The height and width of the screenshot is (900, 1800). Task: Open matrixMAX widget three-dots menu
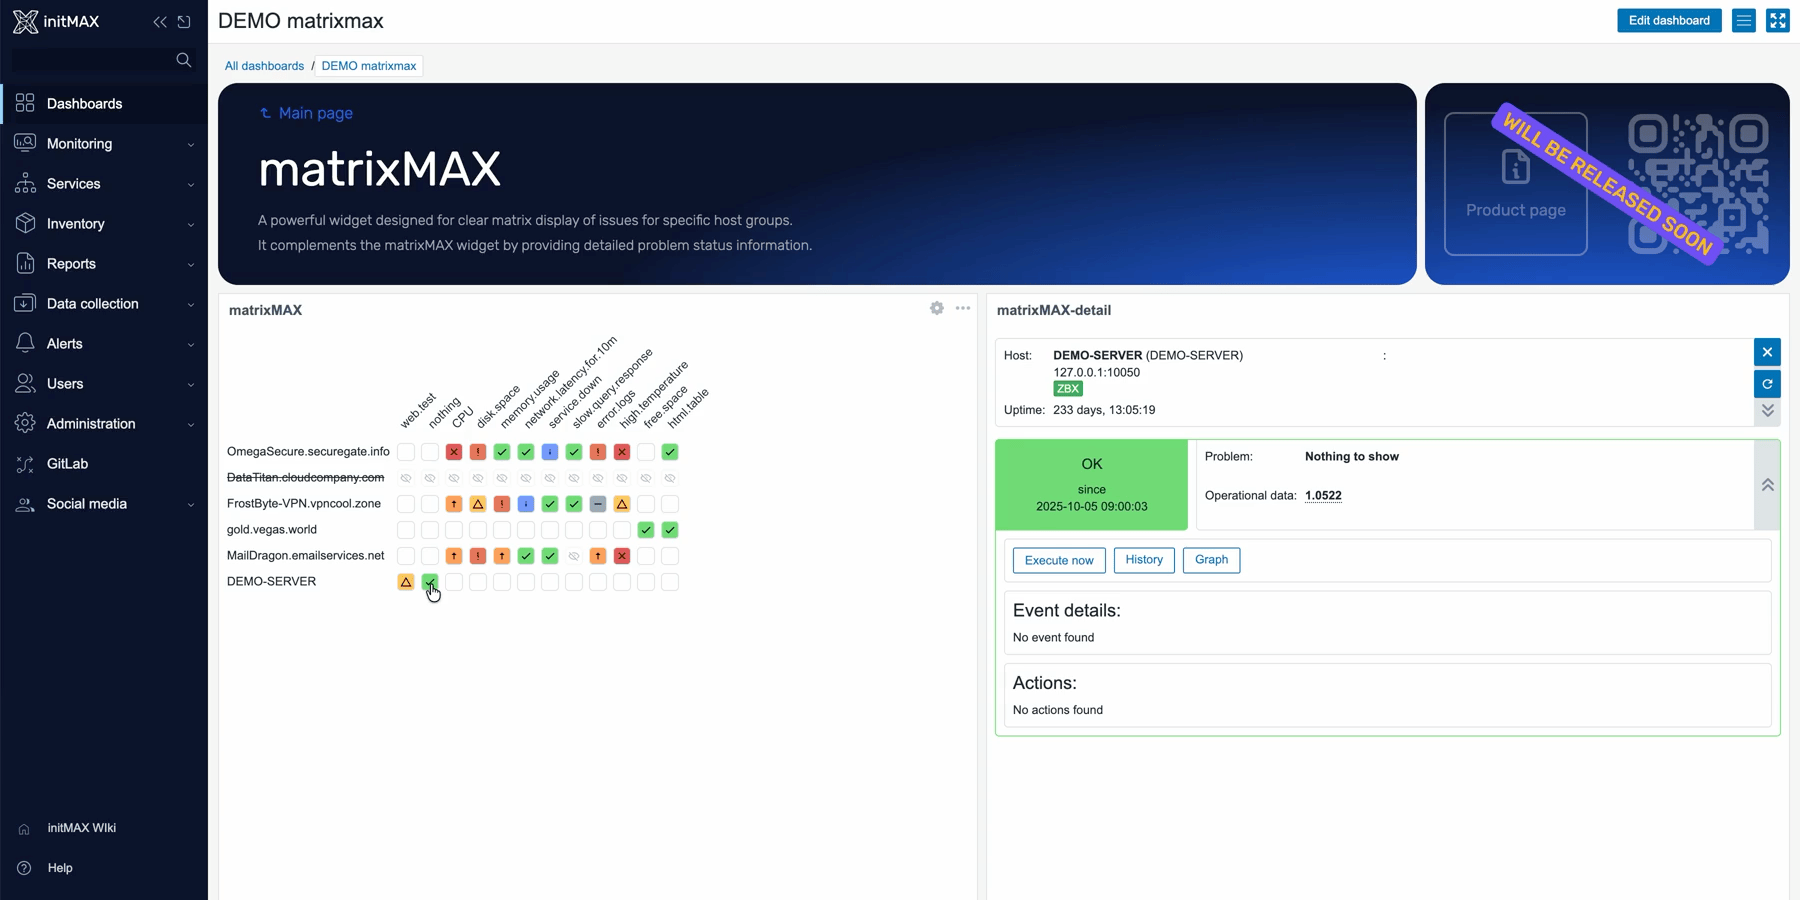point(962,309)
